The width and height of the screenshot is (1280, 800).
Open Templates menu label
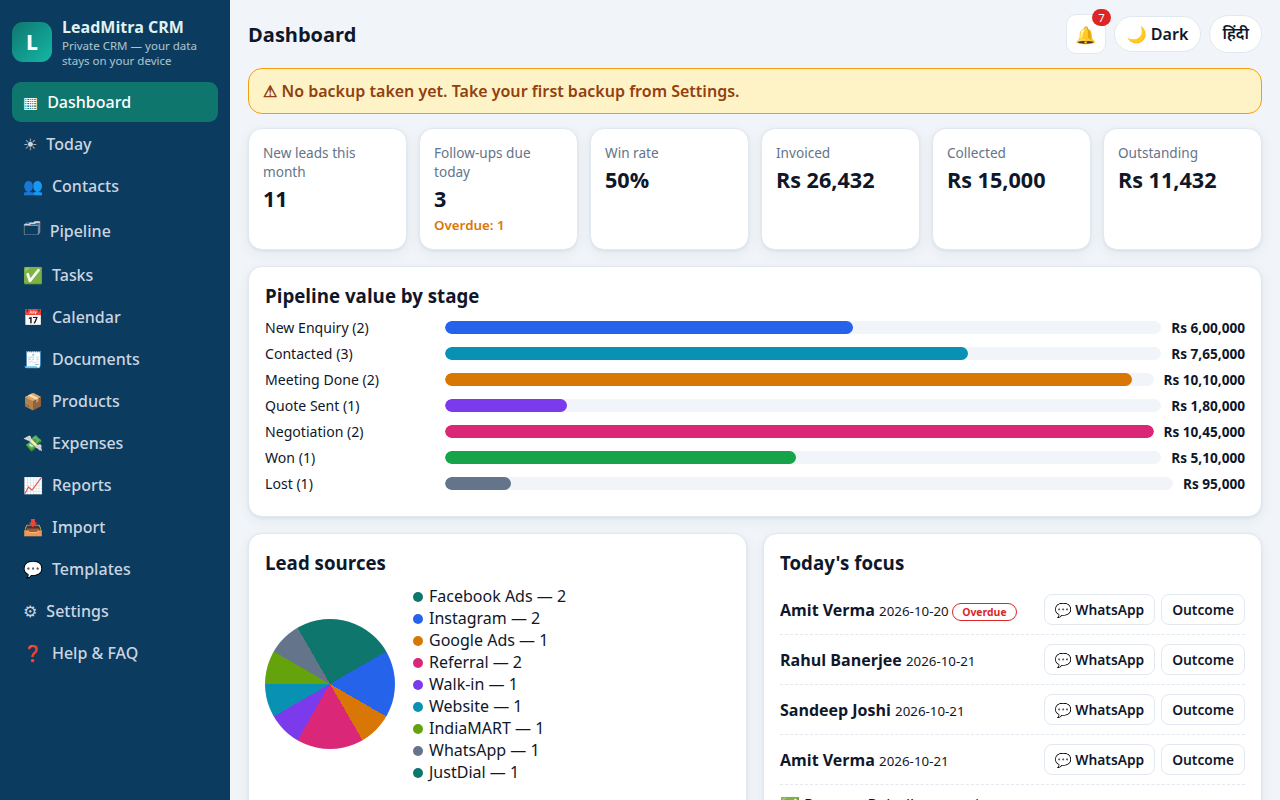pos(91,569)
